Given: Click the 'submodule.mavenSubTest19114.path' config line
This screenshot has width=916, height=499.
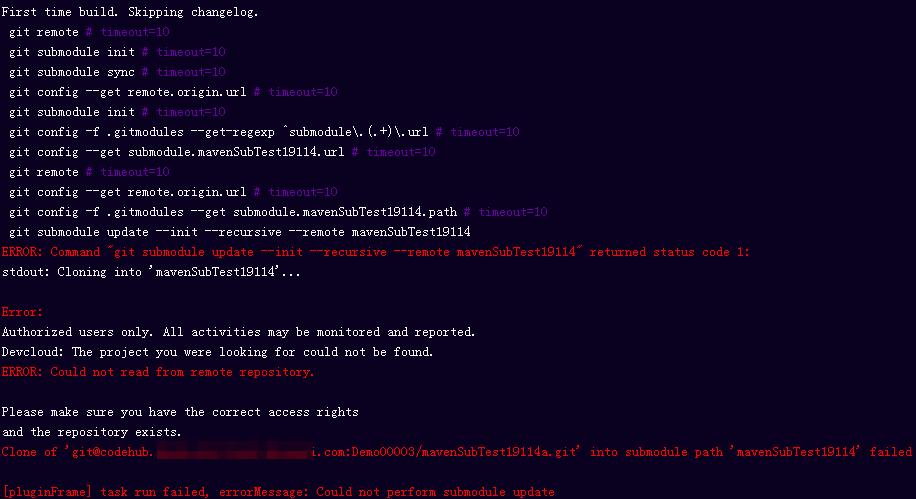Looking at the screenshot, I should [277, 212].
